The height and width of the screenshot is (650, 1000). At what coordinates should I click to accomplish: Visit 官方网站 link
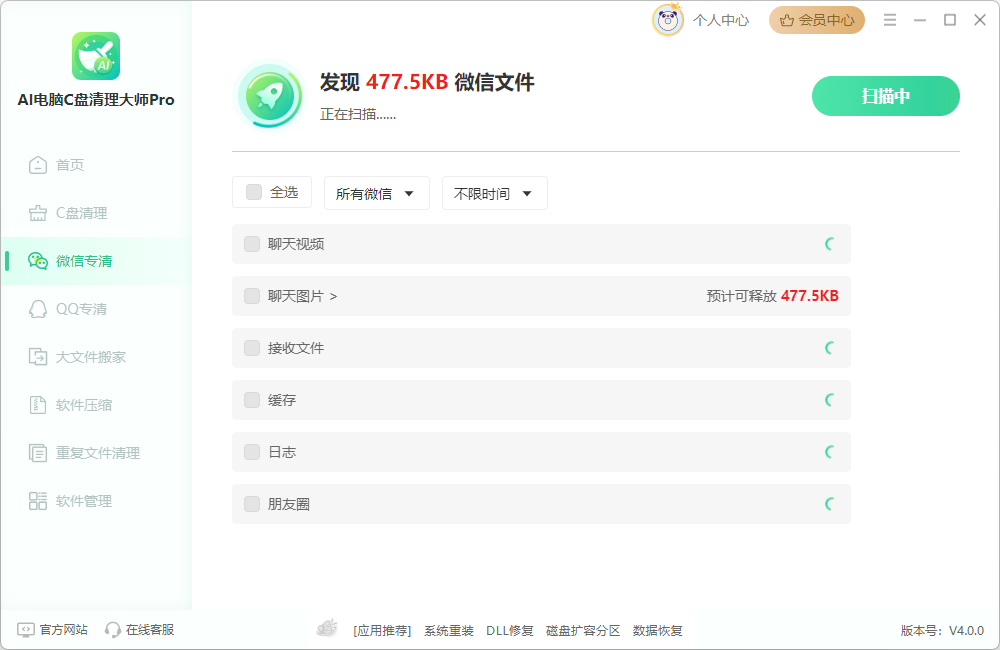pyautogui.click(x=64, y=630)
